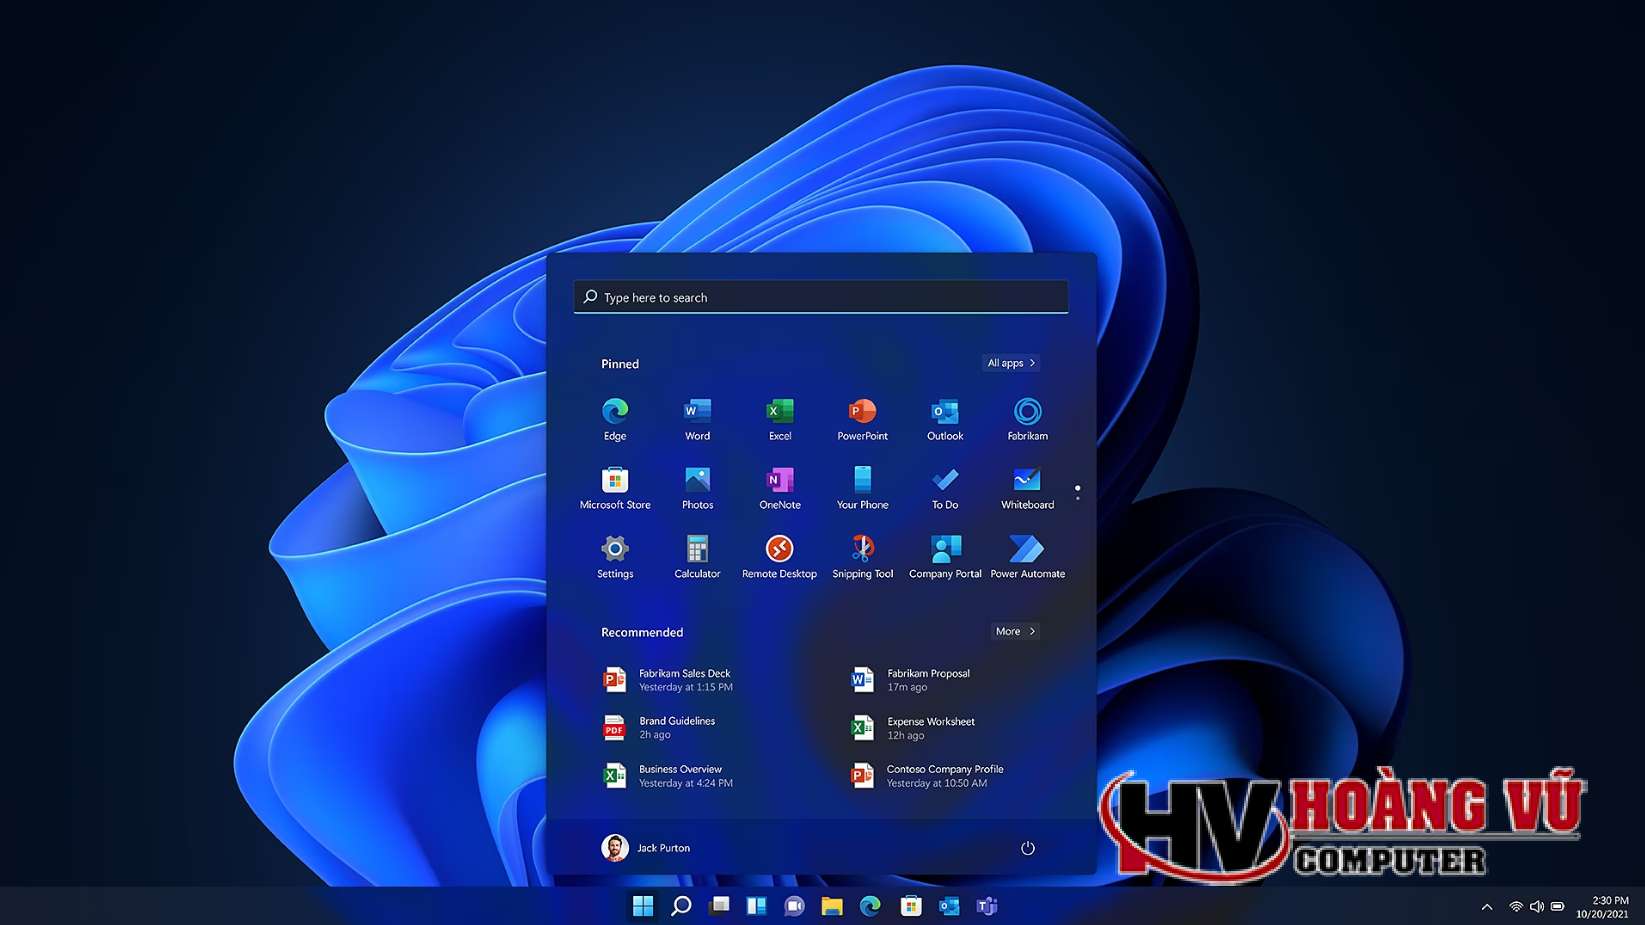Screen dimensions: 1645x925
Task: Go to next pinned apps page dot
Action: pyautogui.click(x=1077, y=498)
